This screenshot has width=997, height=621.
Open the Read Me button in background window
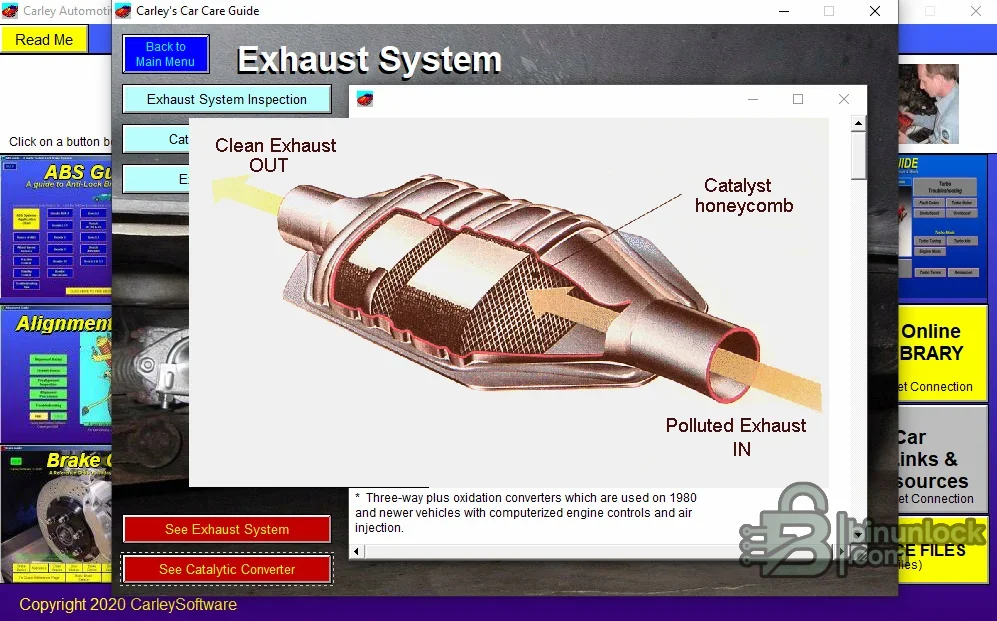point(44,39)
